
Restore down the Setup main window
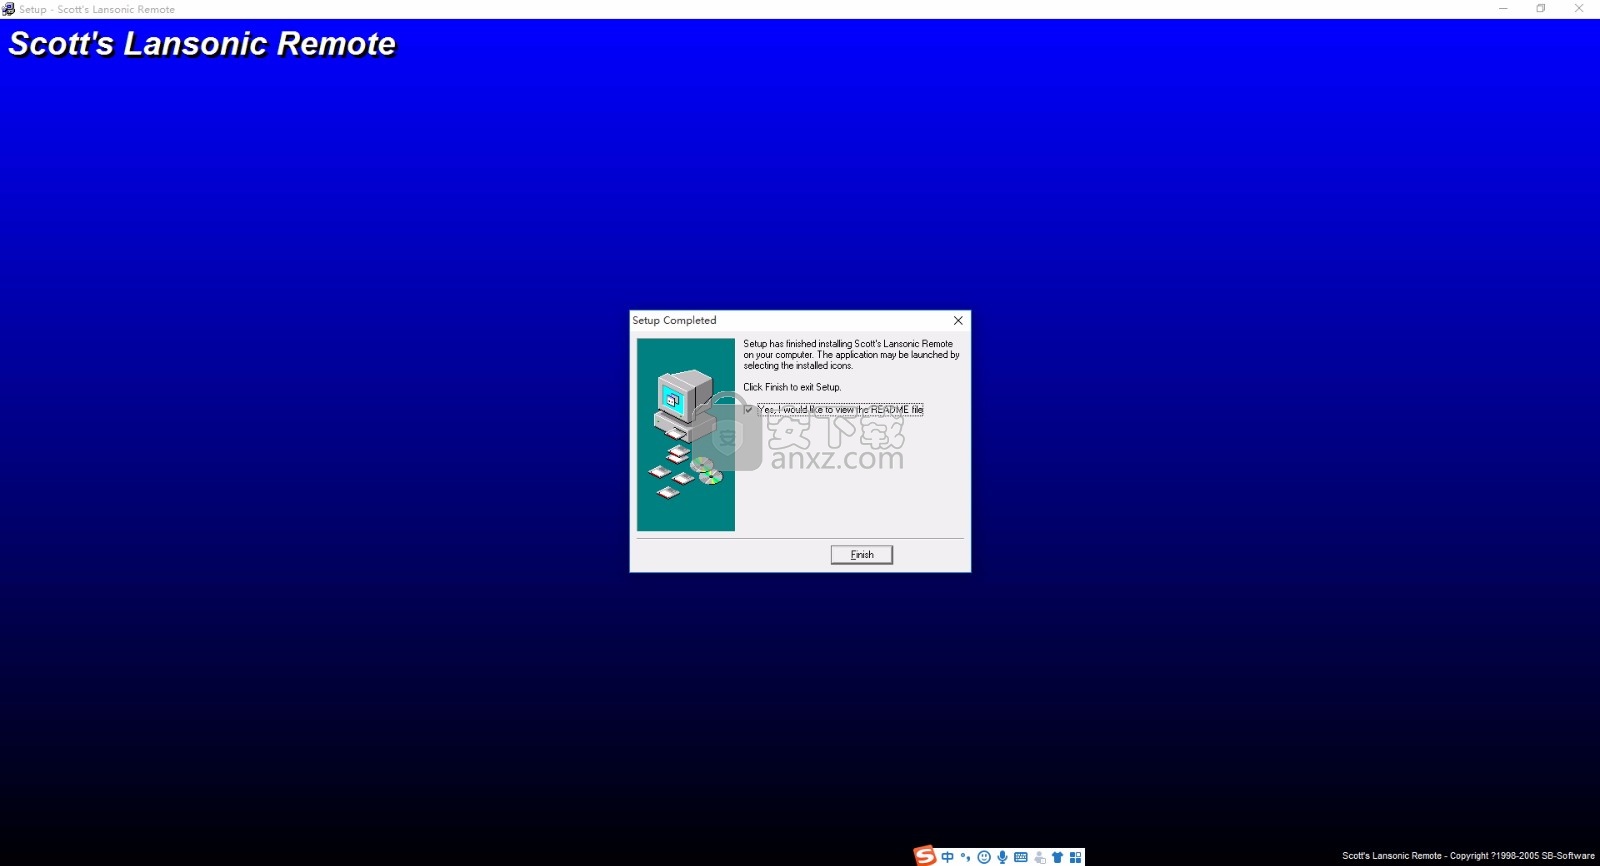click(x=1541, y=9)
